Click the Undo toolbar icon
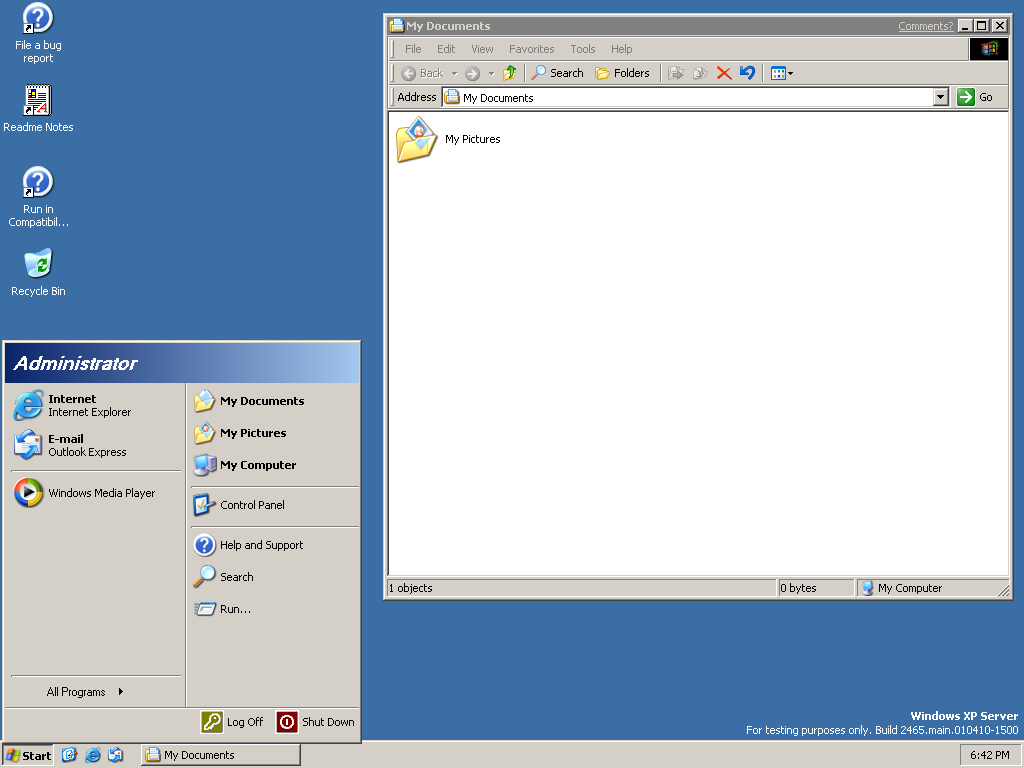Screen dimensions: 1024x768 [x=747, y=73]
